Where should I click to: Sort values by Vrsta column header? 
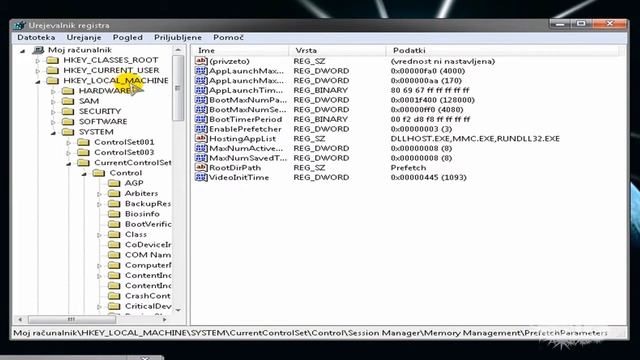pos(337,50)
